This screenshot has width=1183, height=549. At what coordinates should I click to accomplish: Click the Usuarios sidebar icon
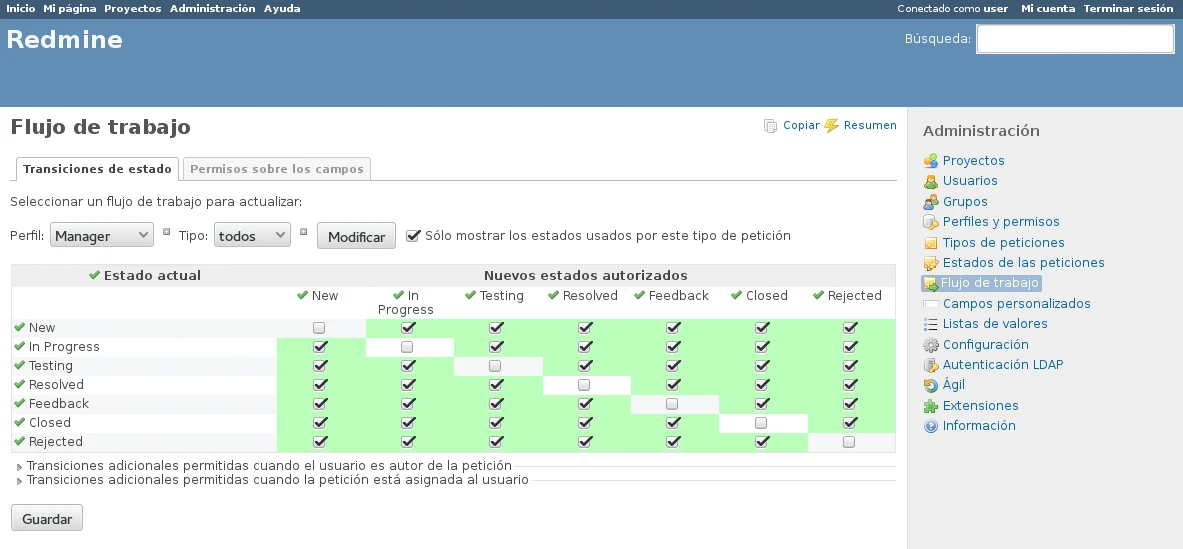[930, 181]
